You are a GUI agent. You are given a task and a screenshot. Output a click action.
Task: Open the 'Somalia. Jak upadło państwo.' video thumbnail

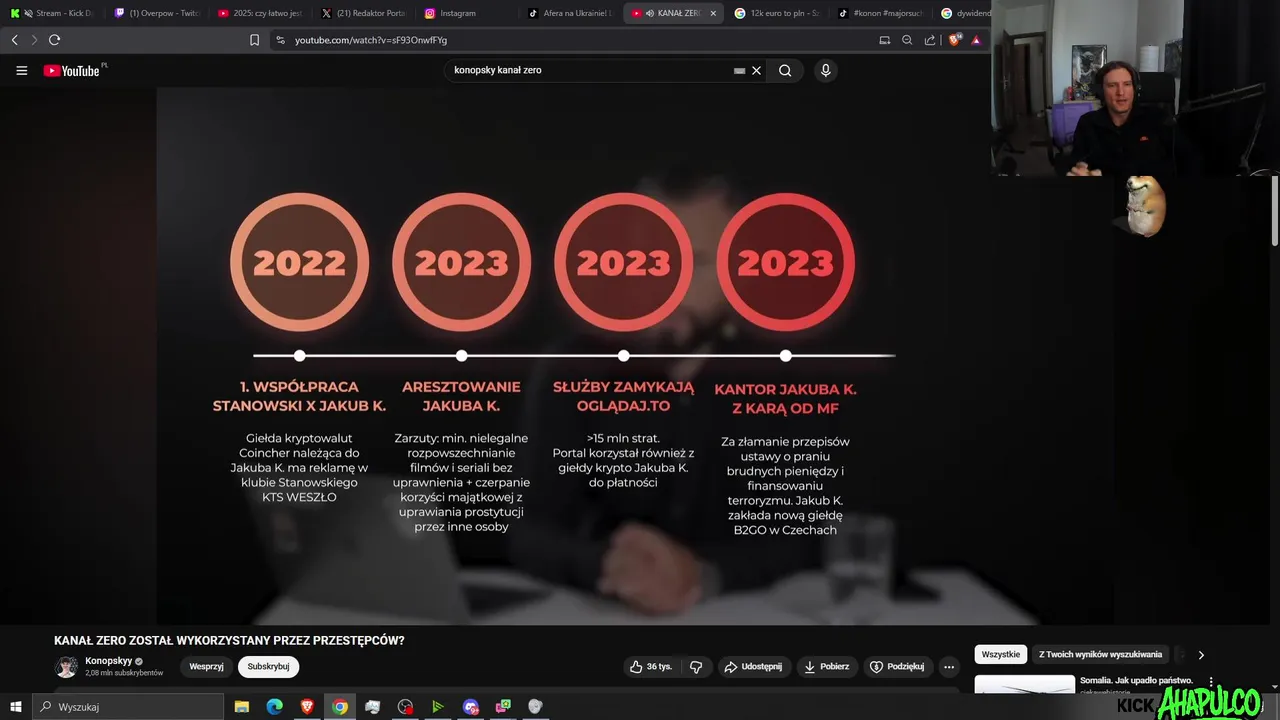click(x=1025, y=685)
